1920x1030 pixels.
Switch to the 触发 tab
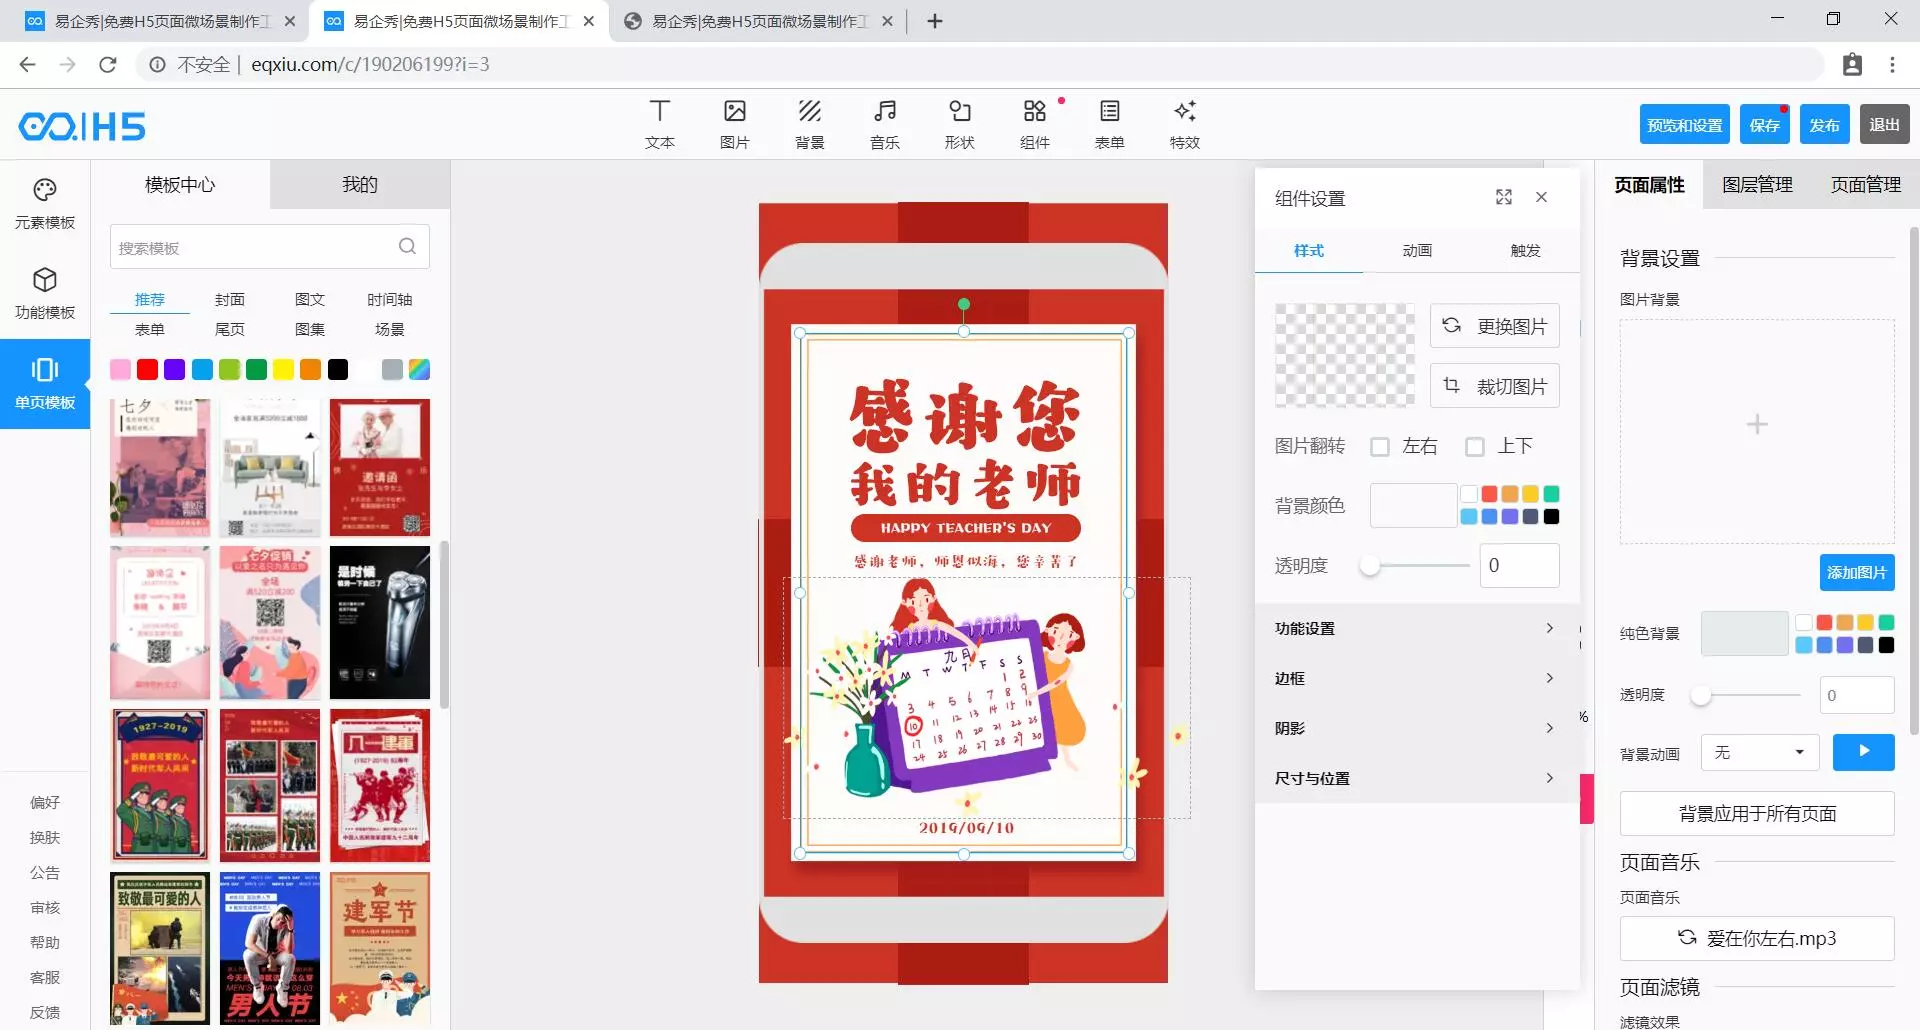click(1525, 250)
